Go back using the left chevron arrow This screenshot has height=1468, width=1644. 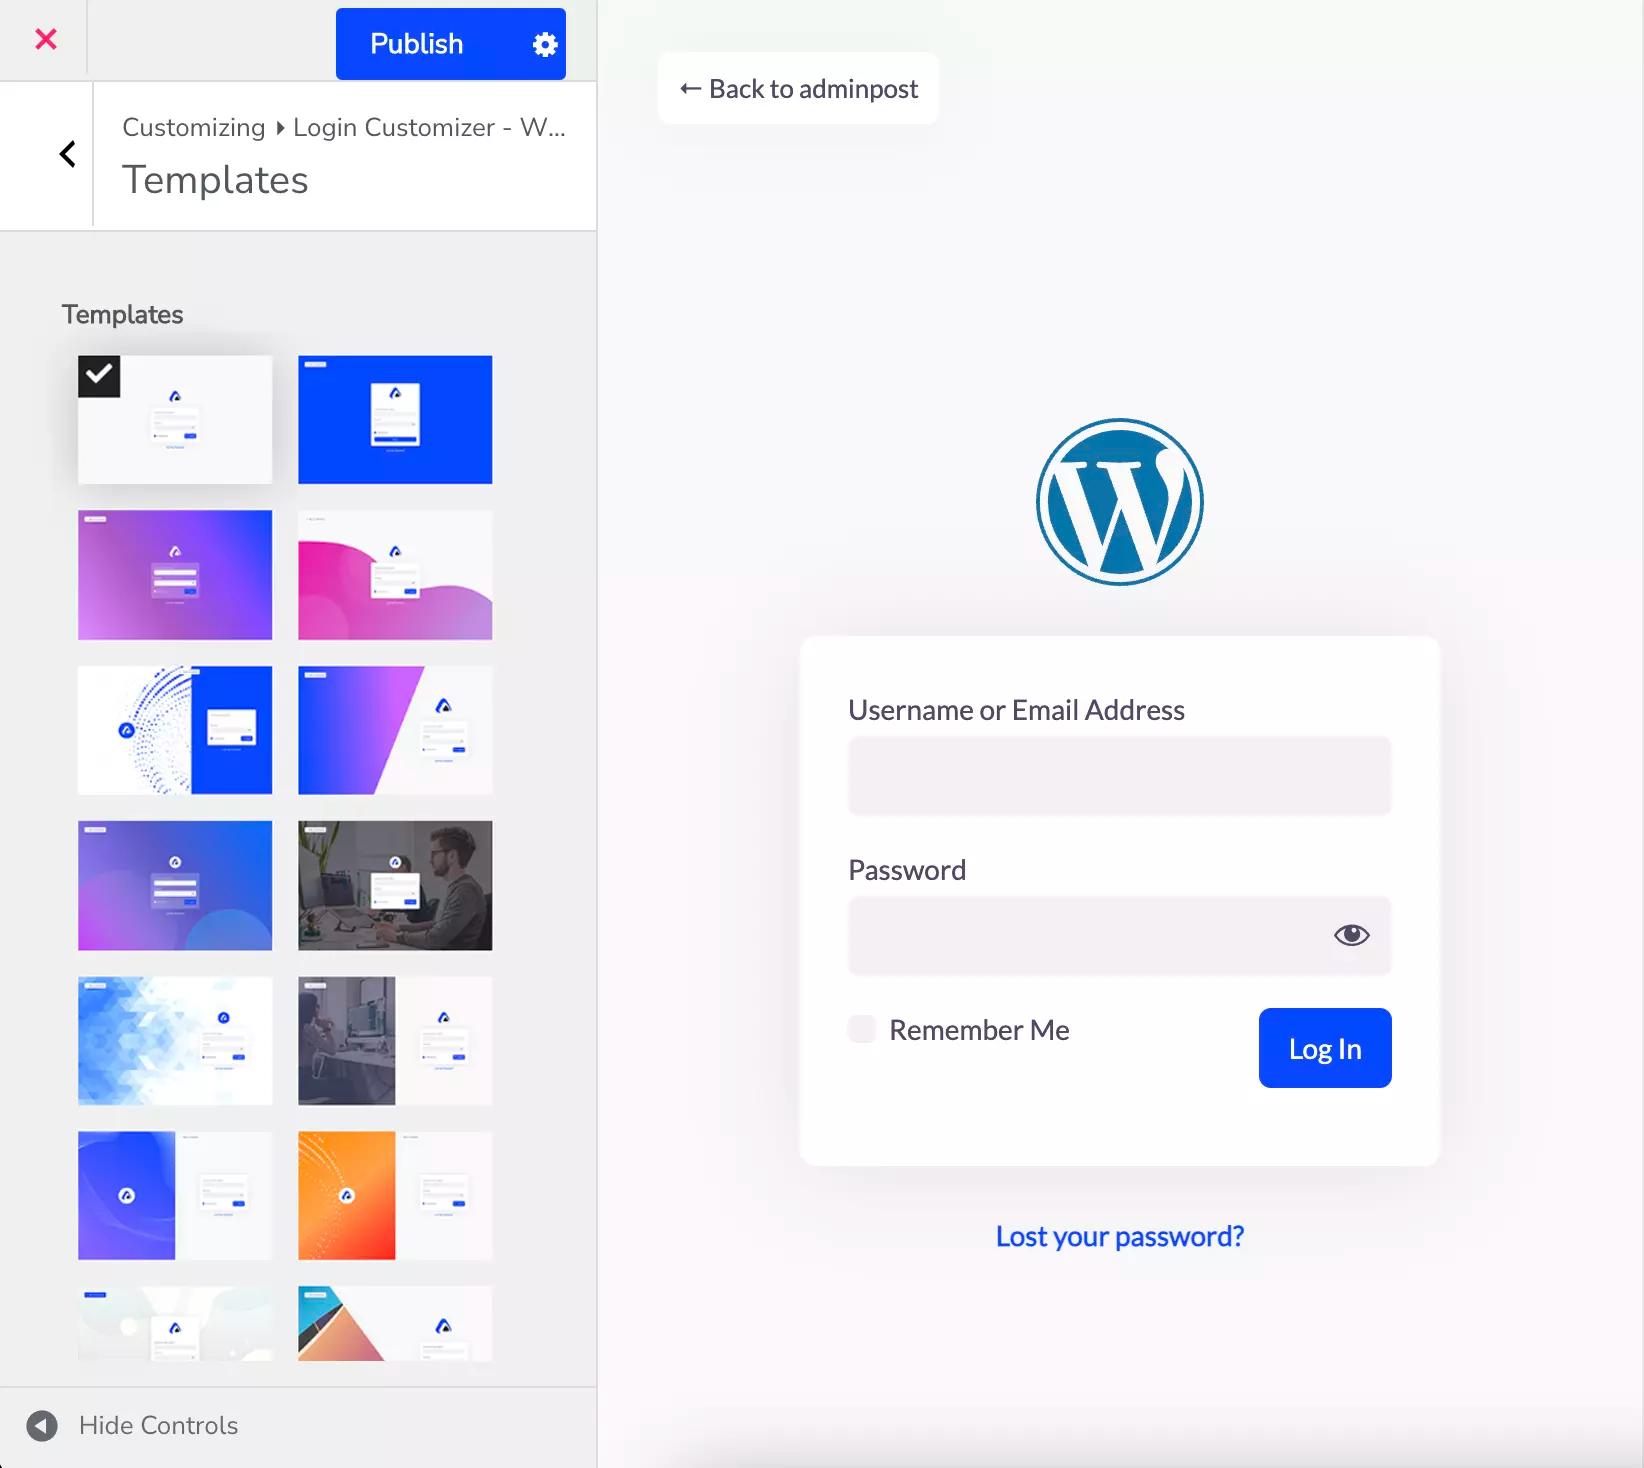point(67,154)
